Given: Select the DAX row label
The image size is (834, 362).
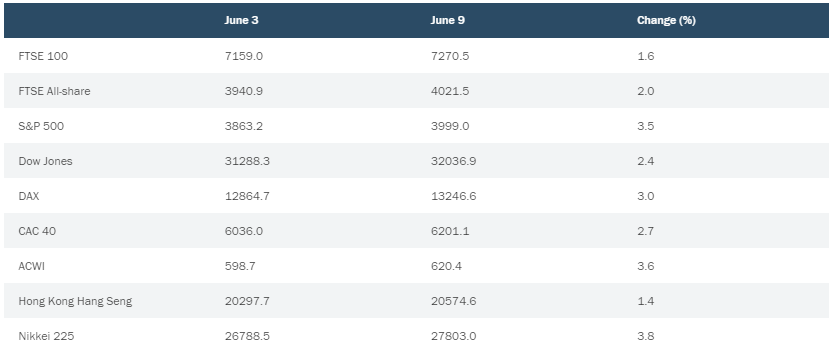Looking at the screenshot, I should pos(29,196).
